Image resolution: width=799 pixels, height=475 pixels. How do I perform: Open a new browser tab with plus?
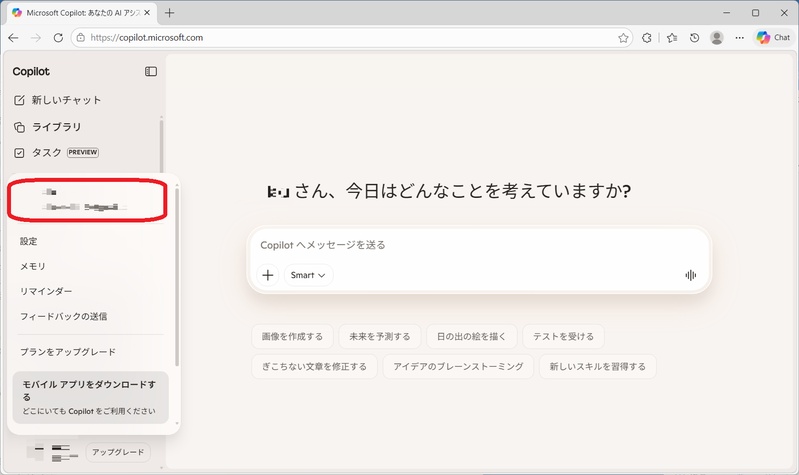pyautogui.click(x=170, y=13)
